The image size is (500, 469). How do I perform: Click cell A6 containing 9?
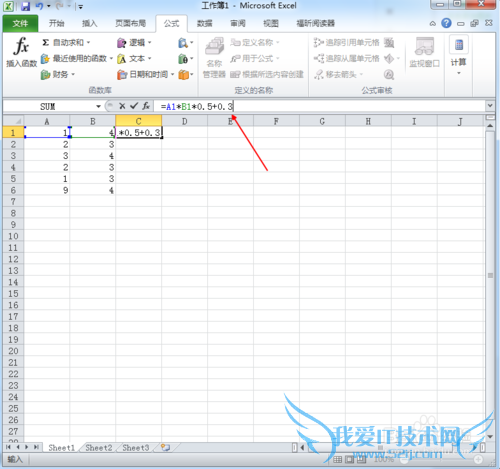(47, 190)
